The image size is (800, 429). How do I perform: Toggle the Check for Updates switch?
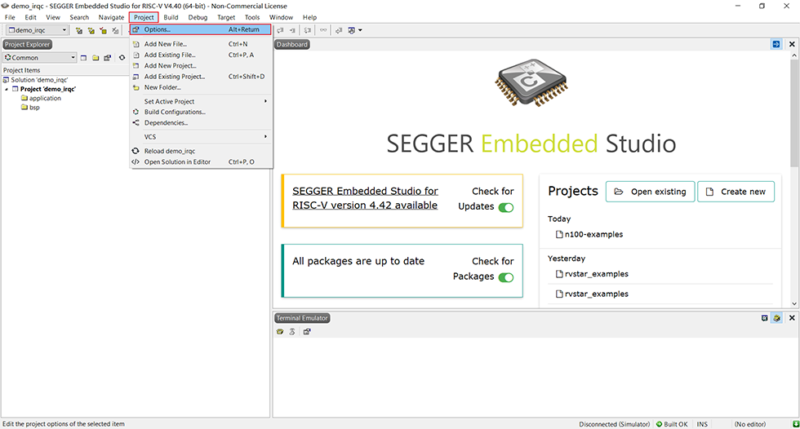point(506,208)
